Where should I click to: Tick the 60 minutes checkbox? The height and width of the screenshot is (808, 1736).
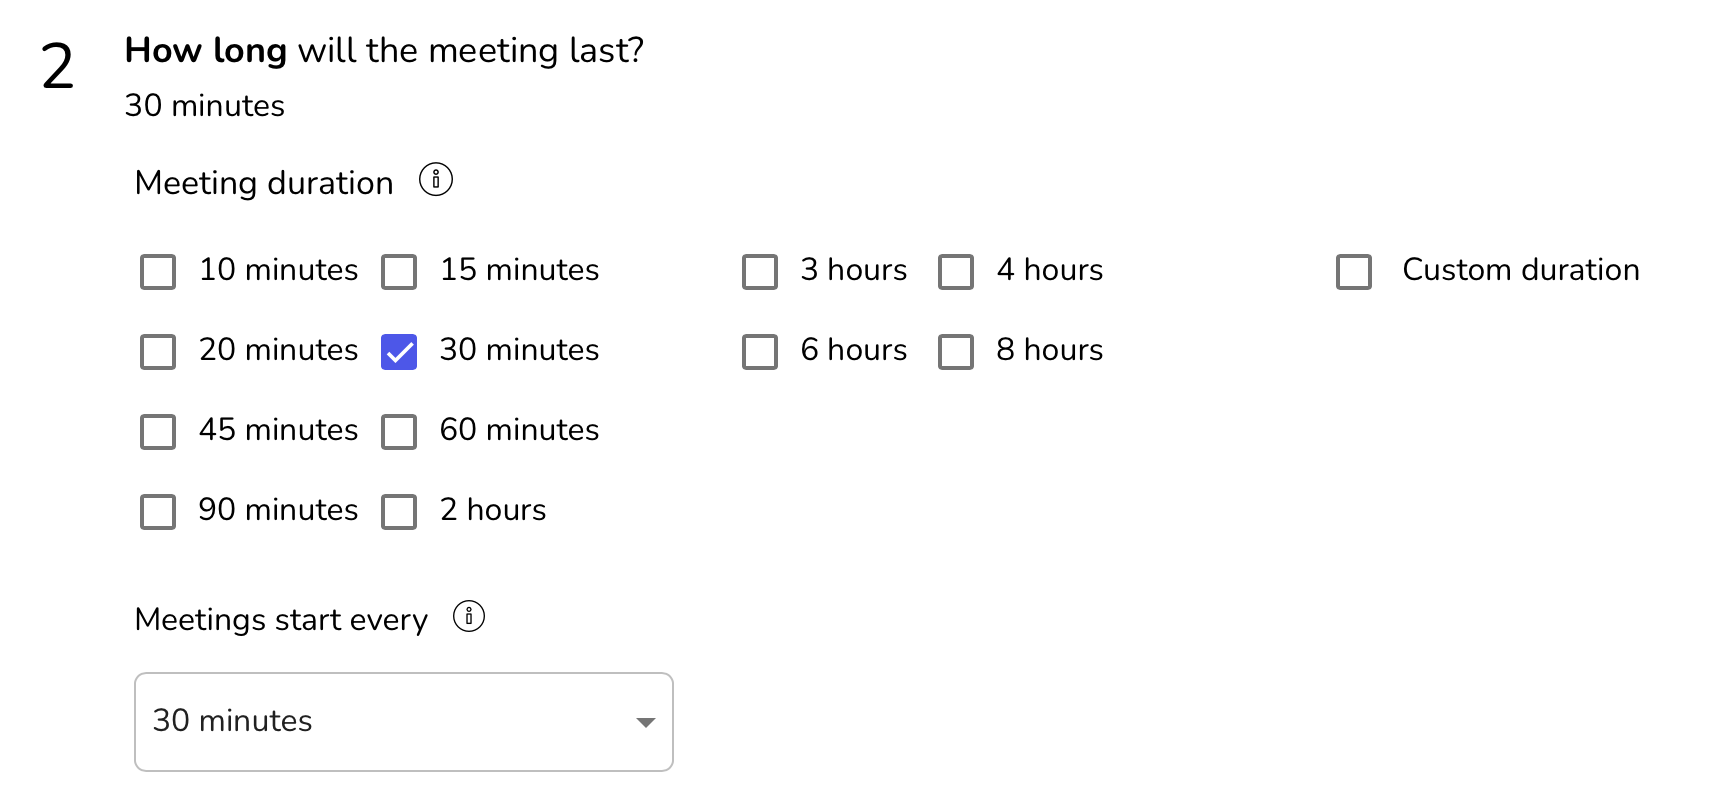399,431
